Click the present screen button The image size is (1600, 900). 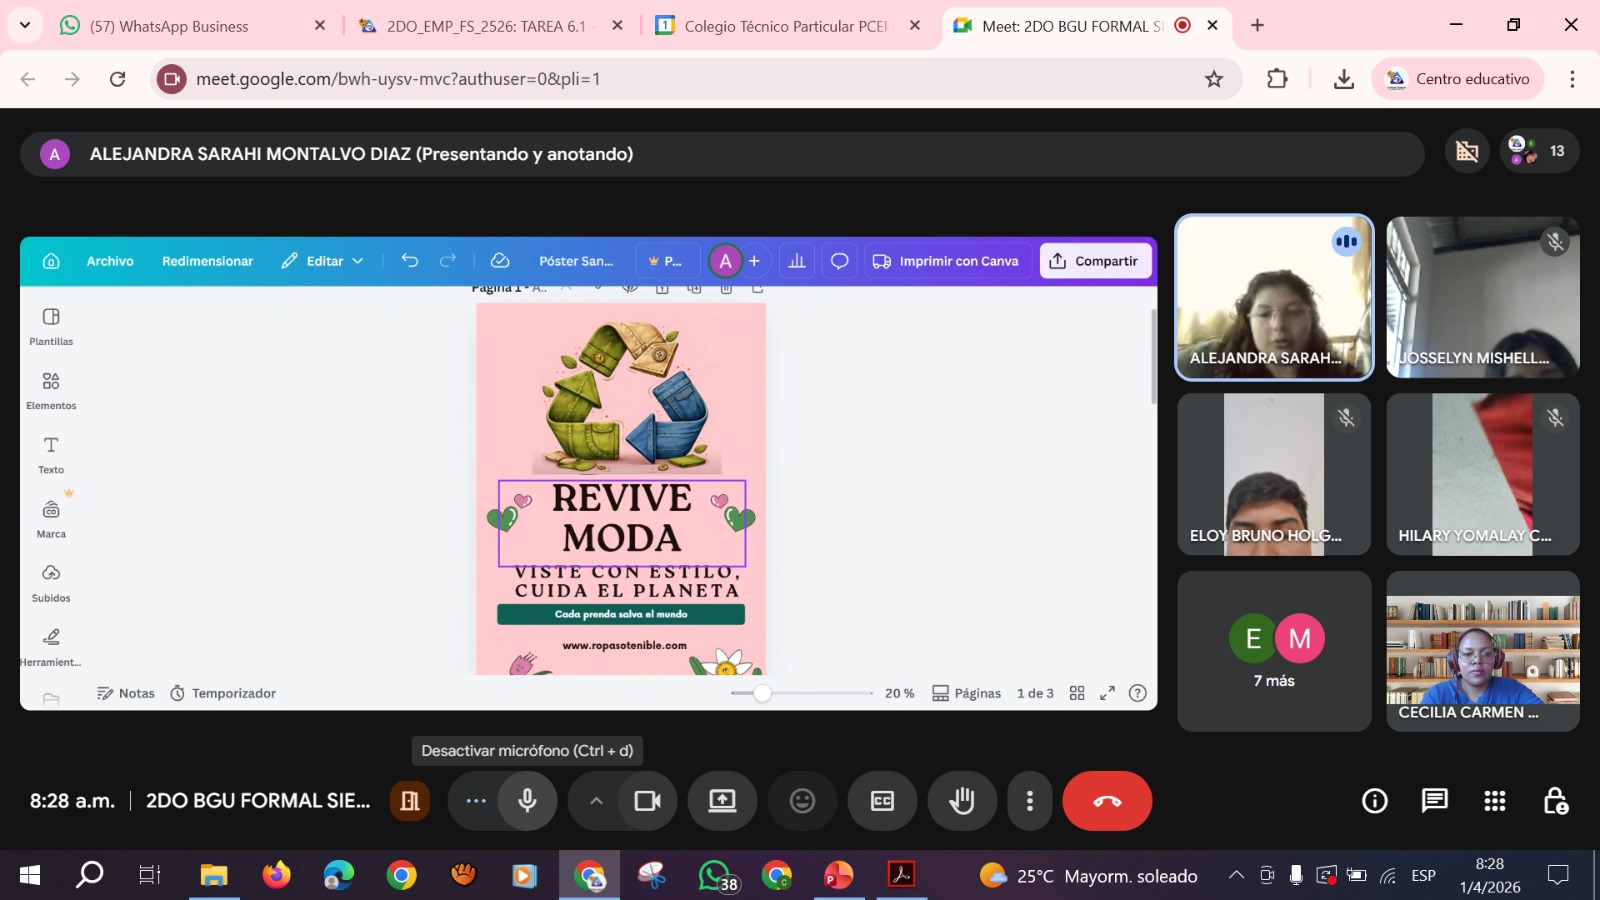point(722,801)
